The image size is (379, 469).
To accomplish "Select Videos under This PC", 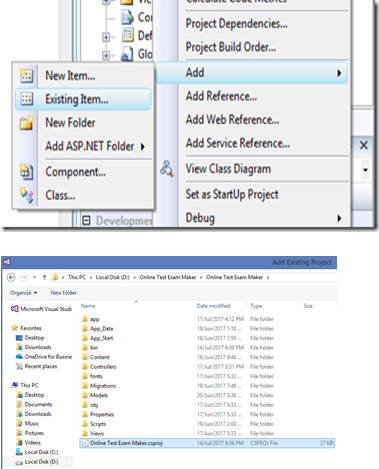I will (x=28, y=443).
